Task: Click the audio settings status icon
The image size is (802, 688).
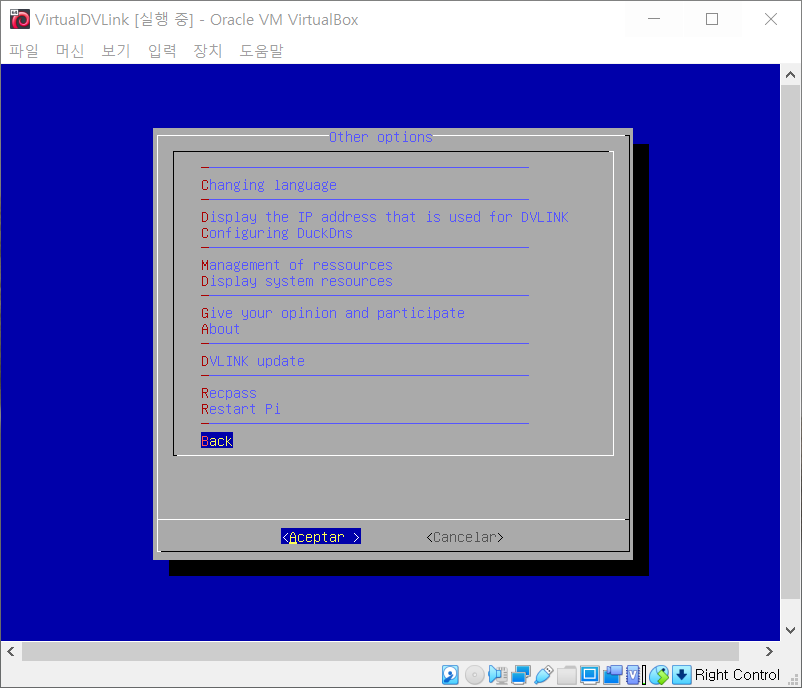Action: coord(498,675)
